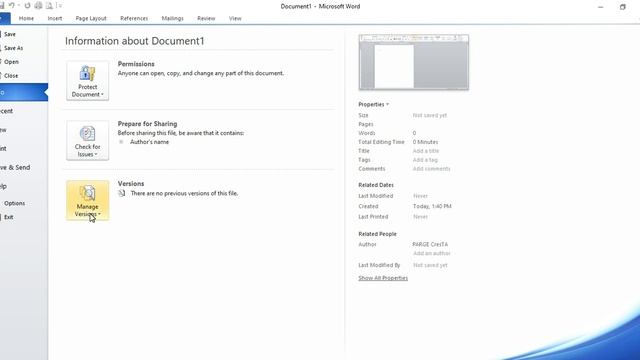
Task: Click the Undo icon in quick access toolbar
Action: tap(11, 6)
